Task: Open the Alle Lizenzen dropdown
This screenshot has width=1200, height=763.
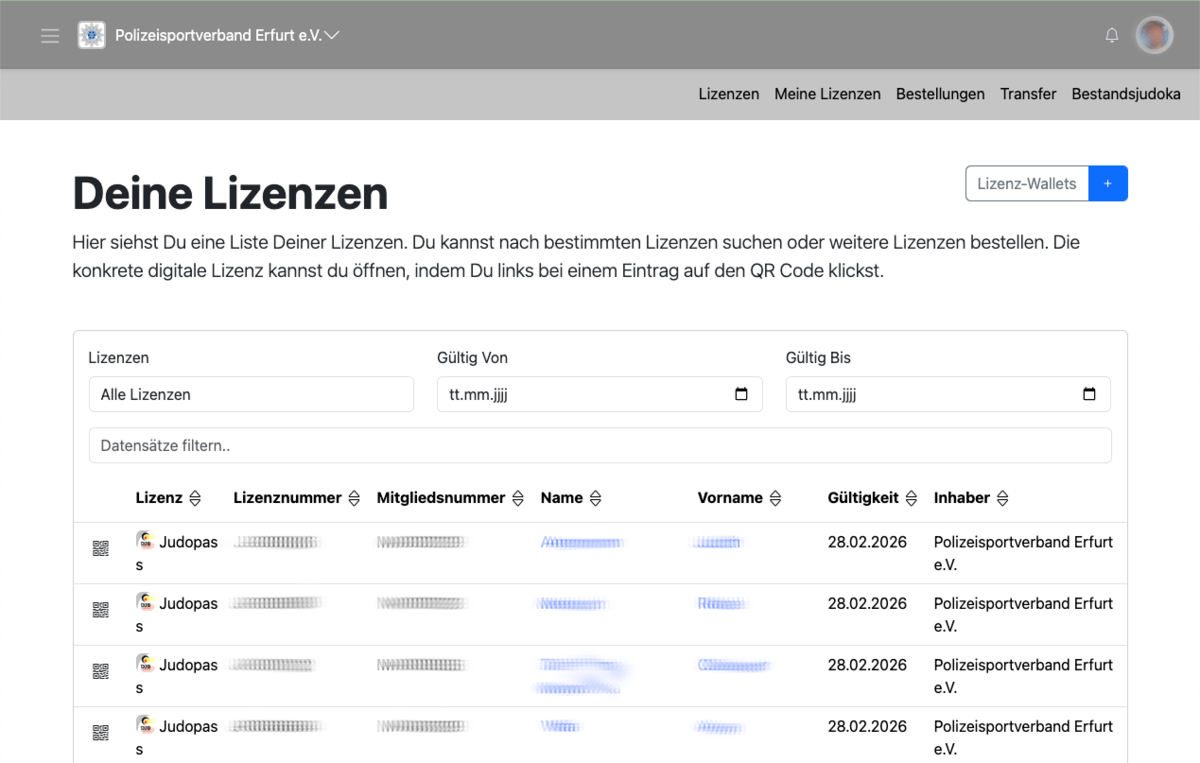Action: [x=251, y=394]
